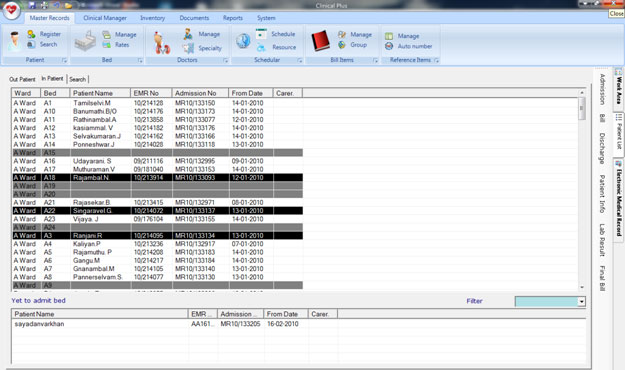625x370 pixels.
Task: Click the Schedular globe clock icon
Action: [243, 41]
